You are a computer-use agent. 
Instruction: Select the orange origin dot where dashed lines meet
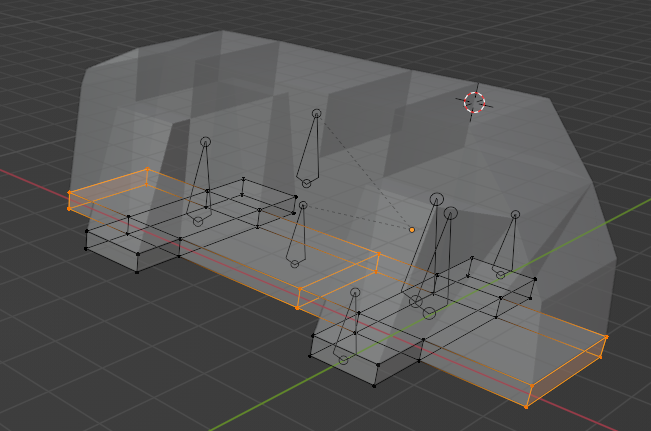tap(412, 230)
